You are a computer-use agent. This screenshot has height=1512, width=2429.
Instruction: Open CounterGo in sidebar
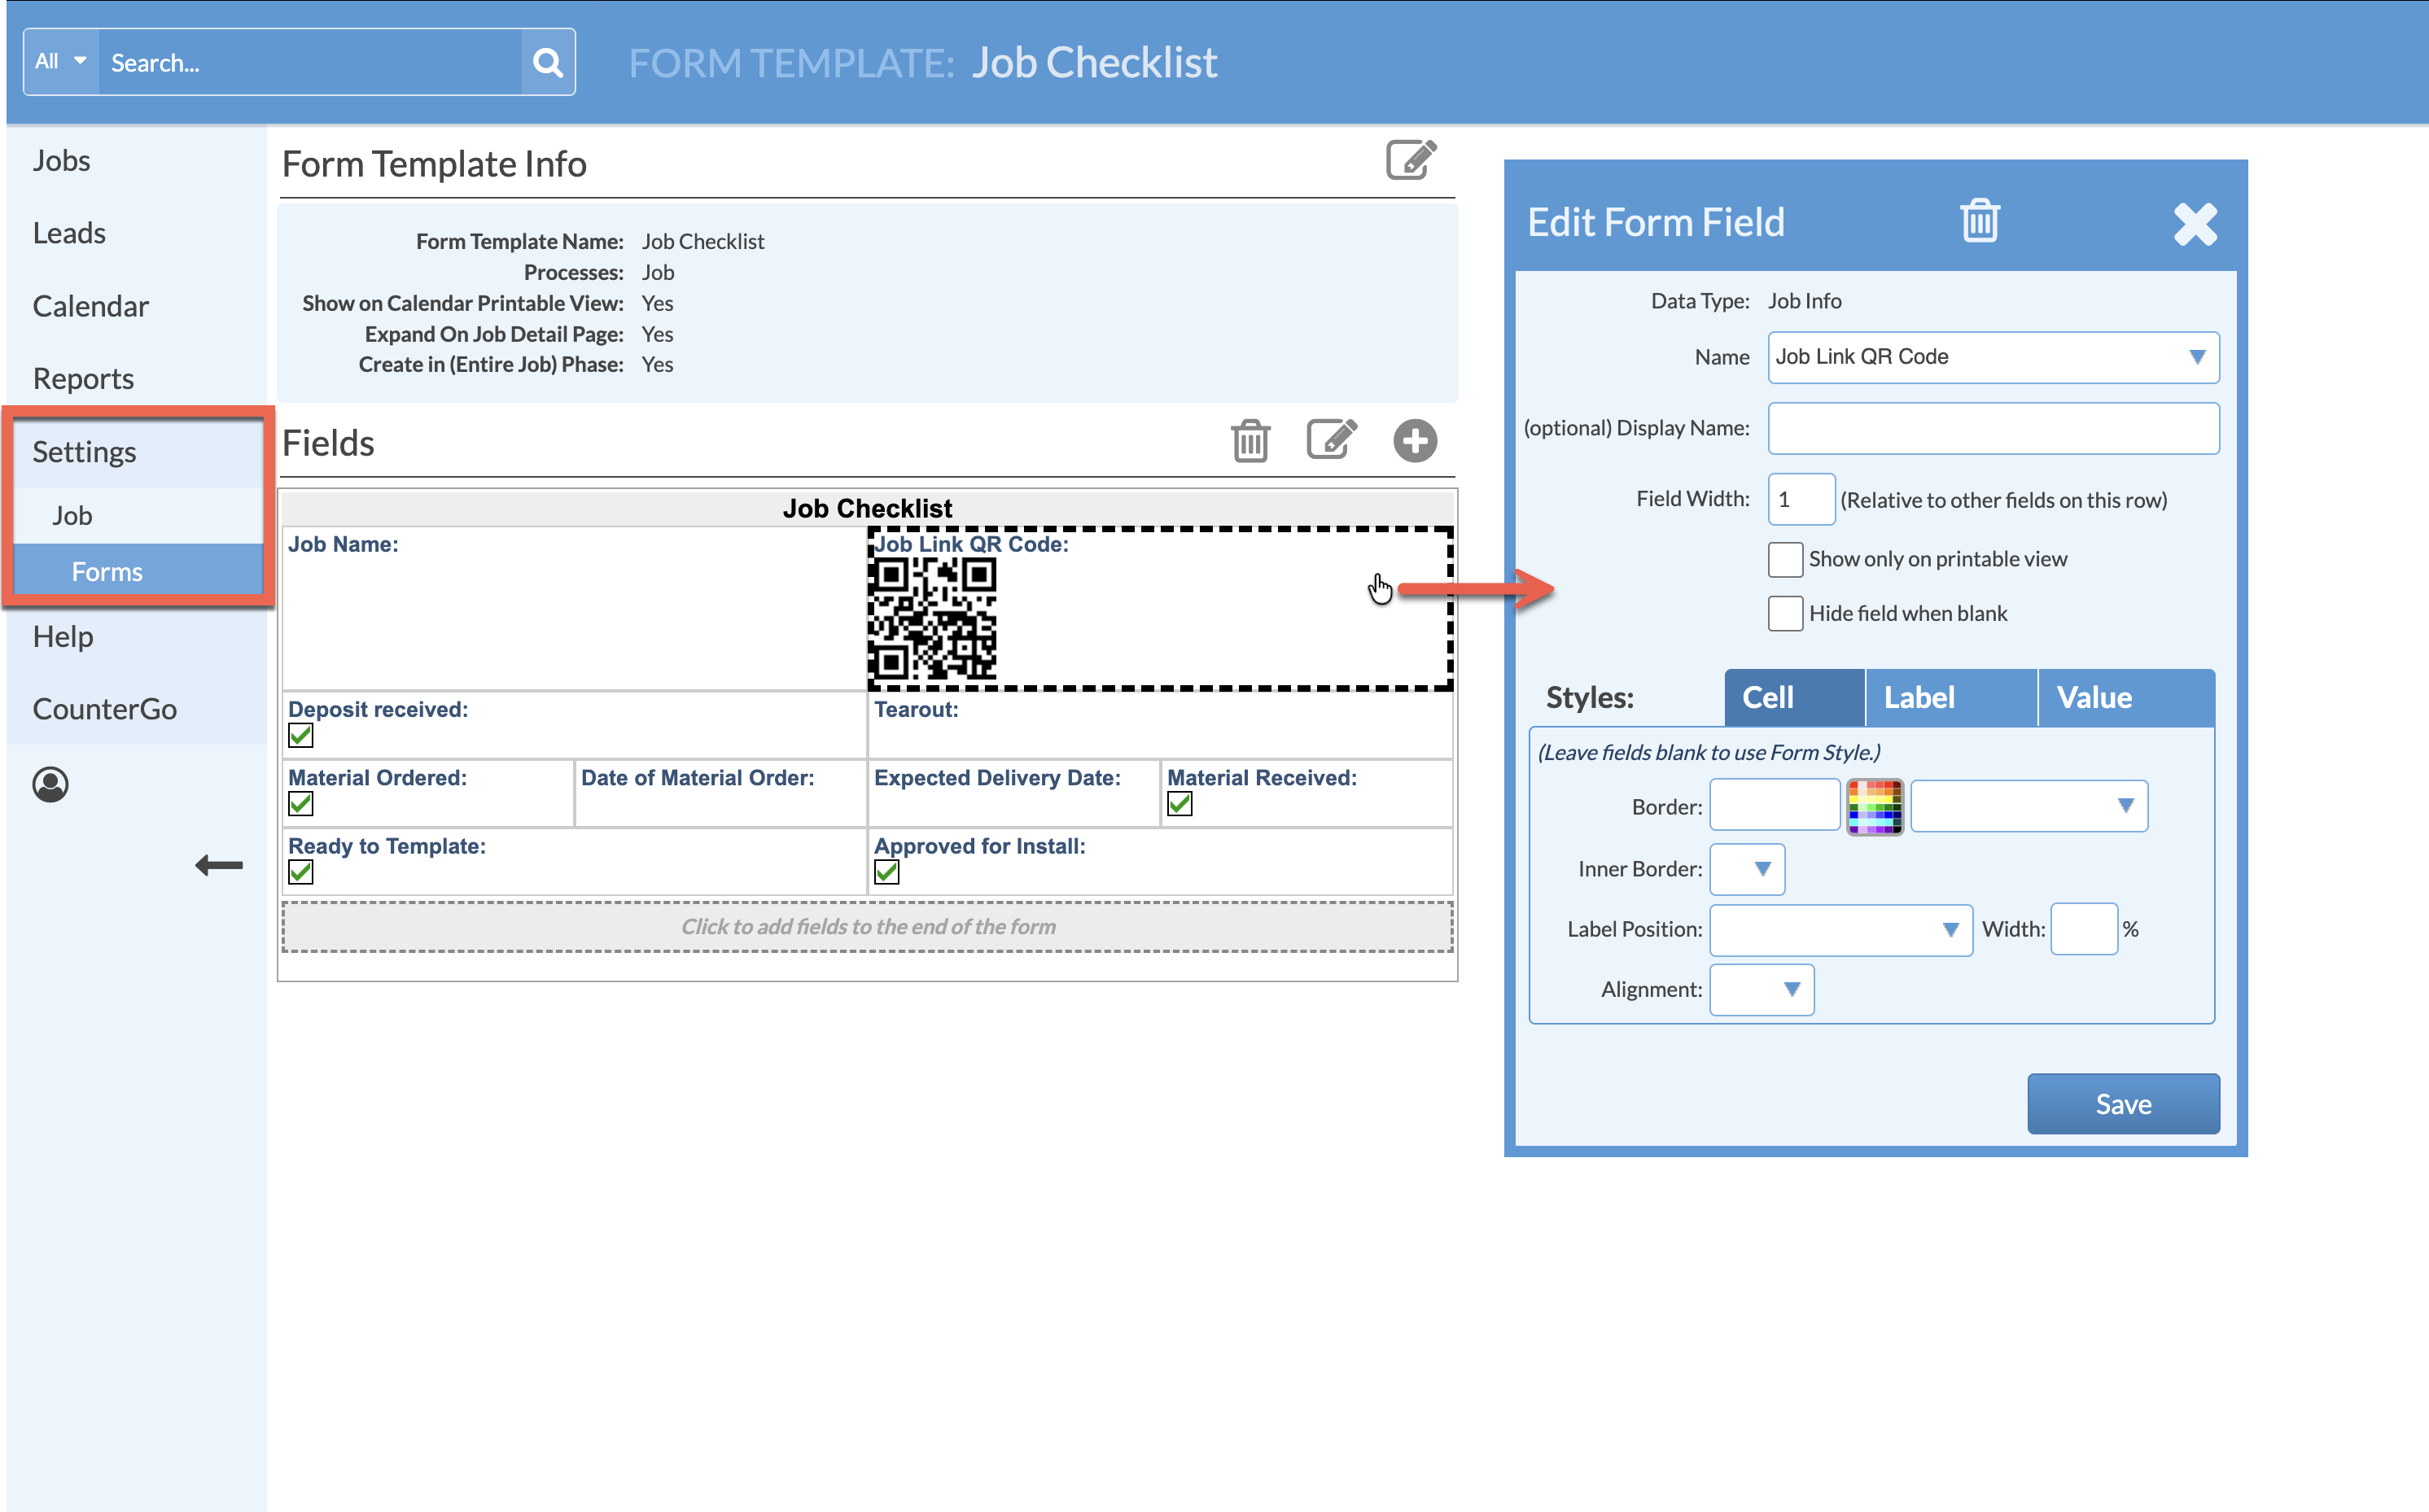105,709
